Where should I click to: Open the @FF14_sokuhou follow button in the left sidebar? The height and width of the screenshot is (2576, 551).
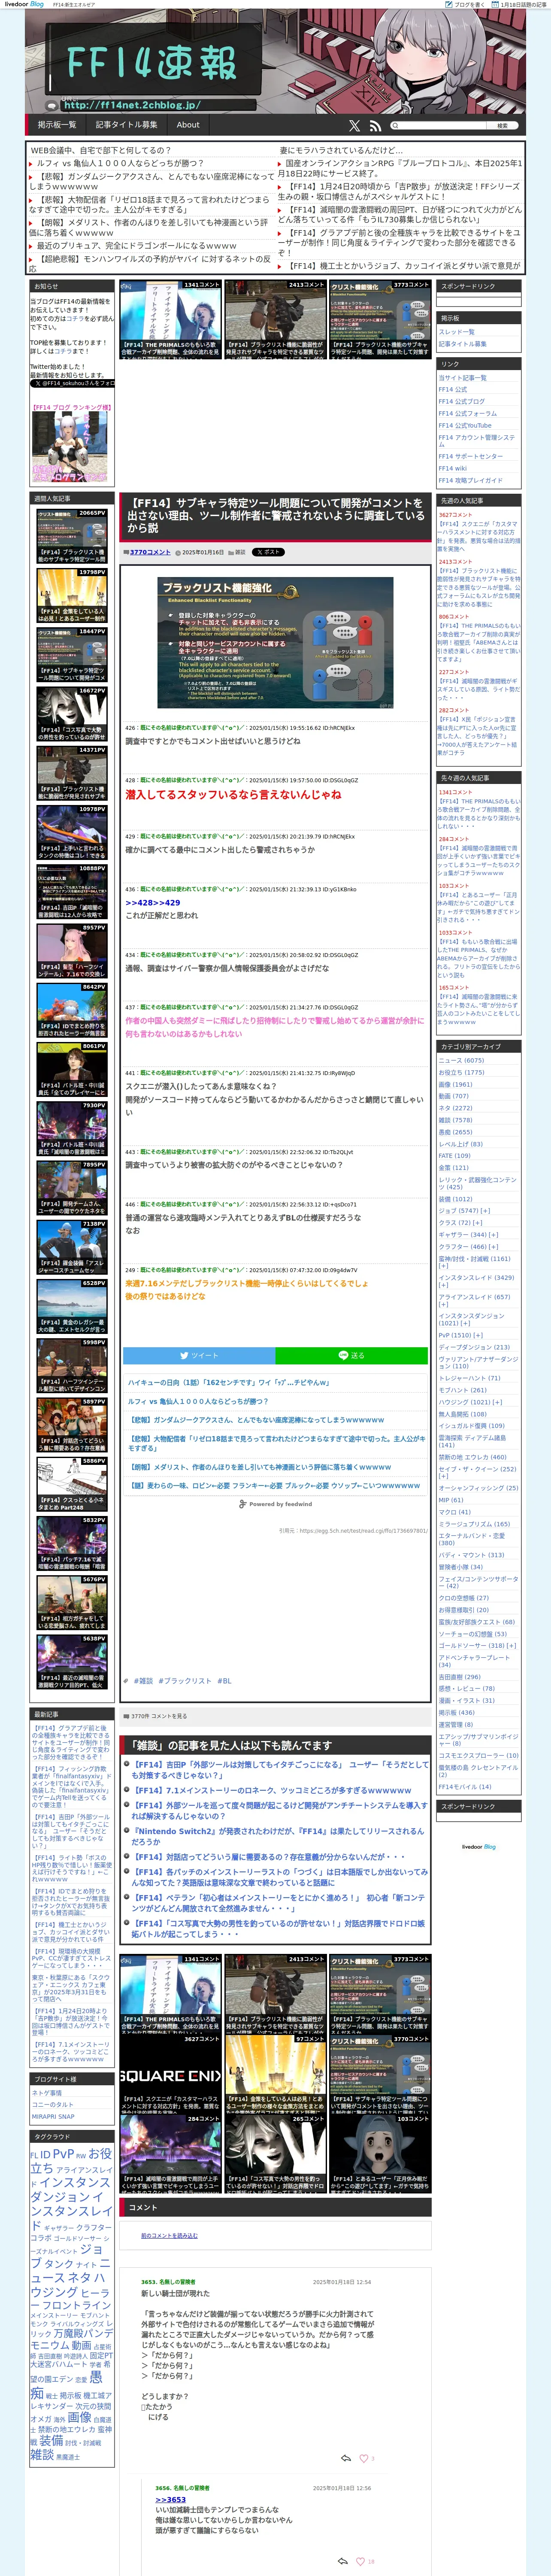click(72, 383)
